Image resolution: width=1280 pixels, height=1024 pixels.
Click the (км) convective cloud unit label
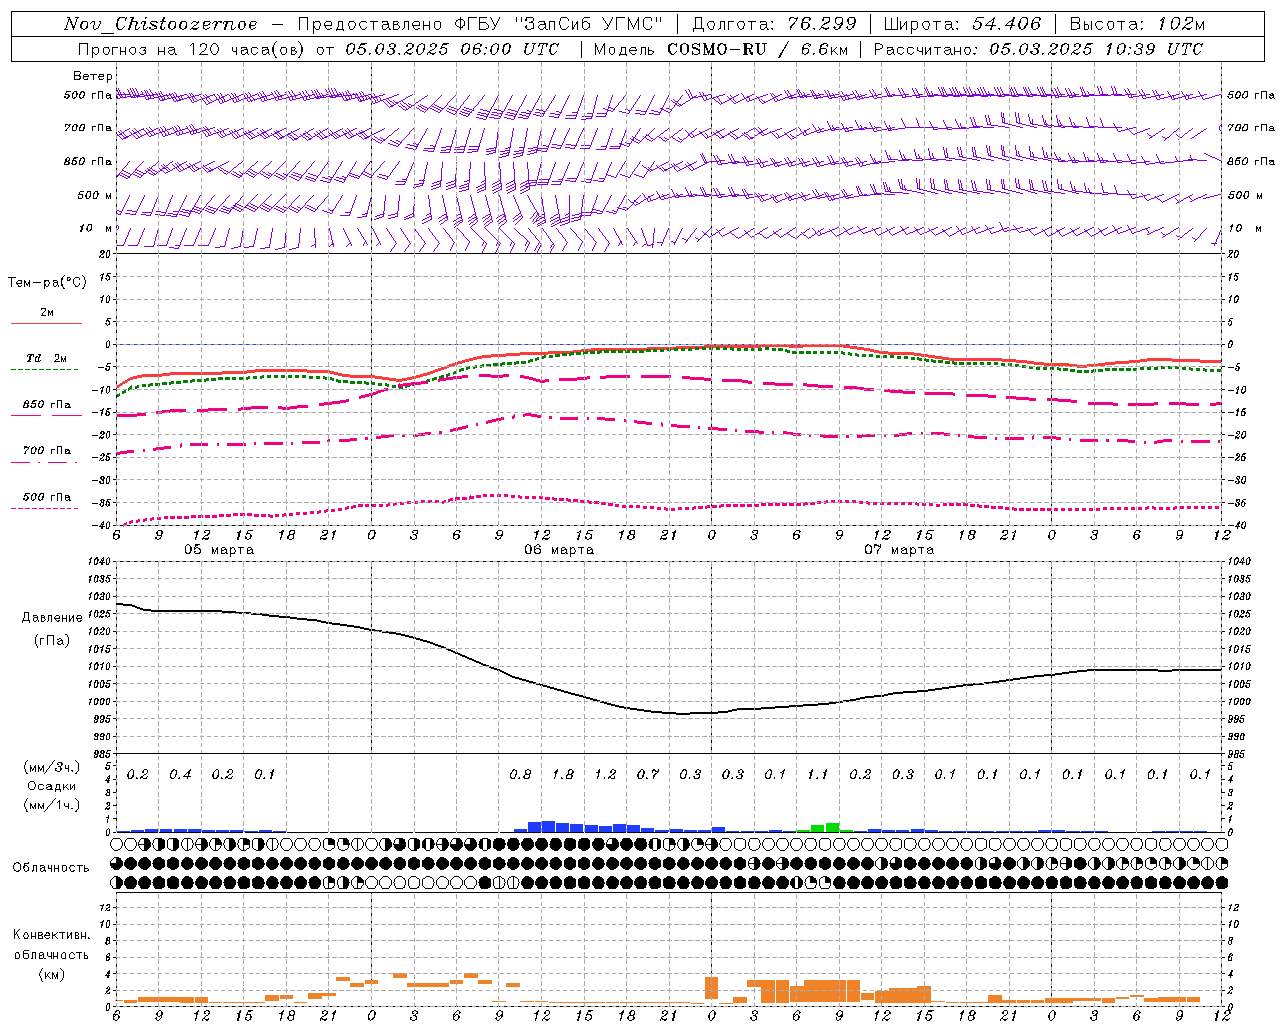[x=52, y=974]
